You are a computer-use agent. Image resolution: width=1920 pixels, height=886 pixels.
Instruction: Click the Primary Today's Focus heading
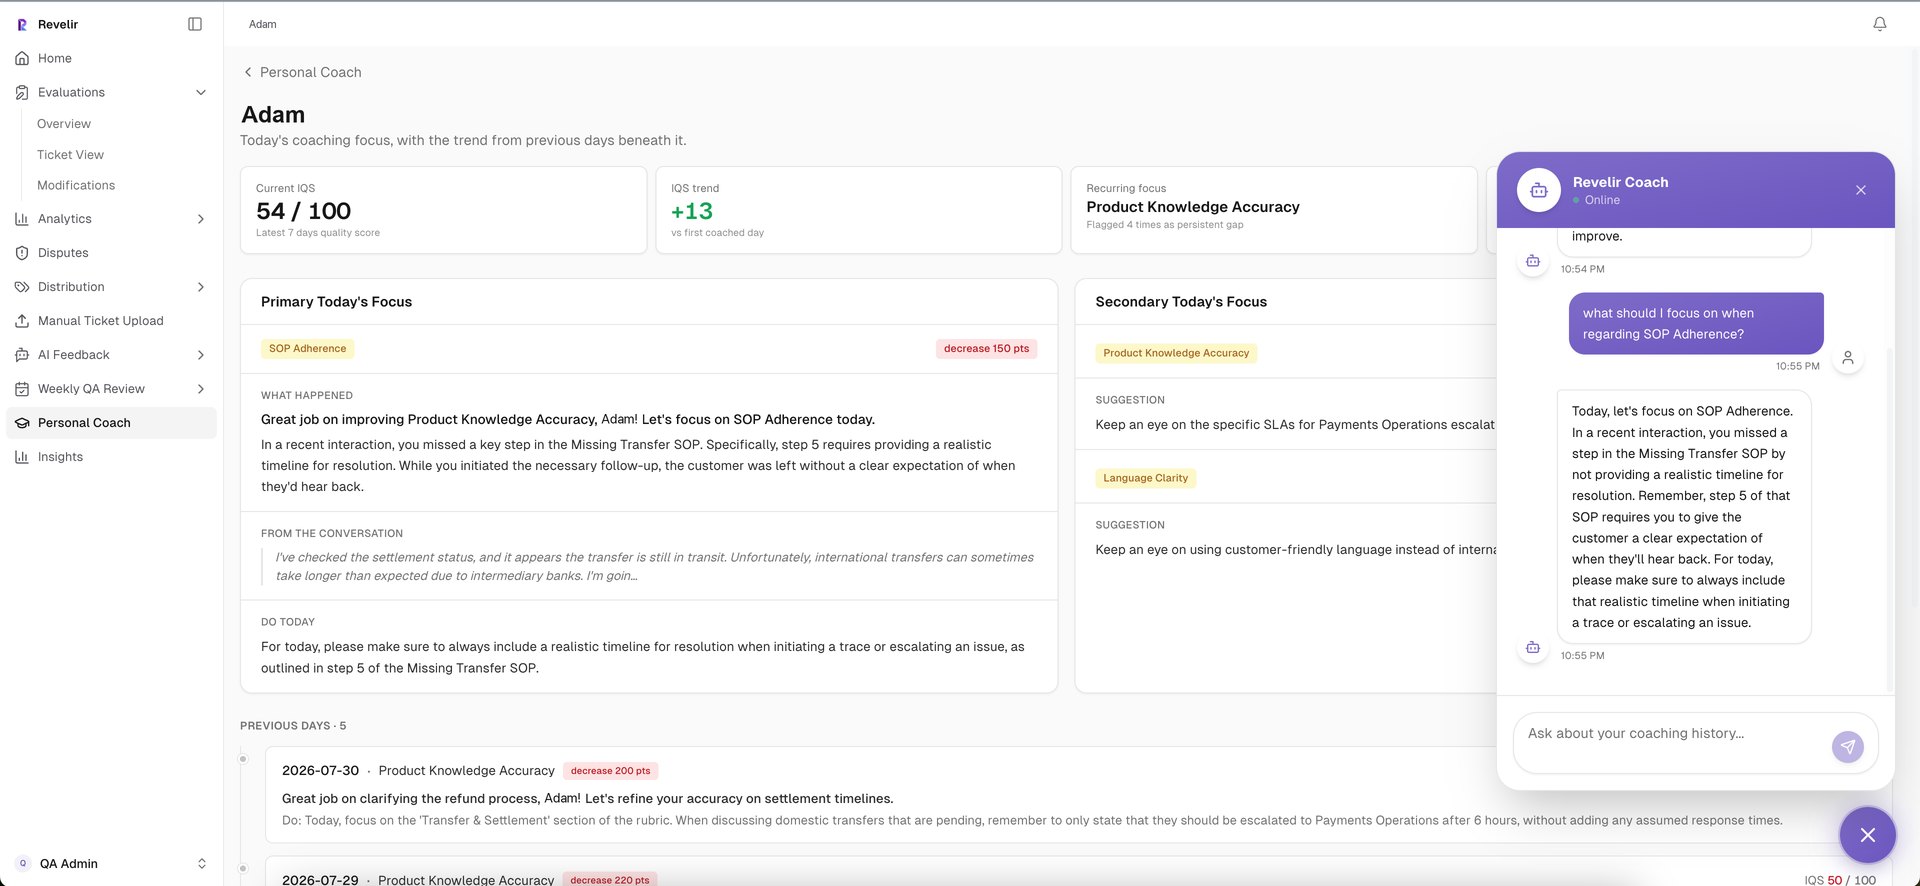pos(336,302)
